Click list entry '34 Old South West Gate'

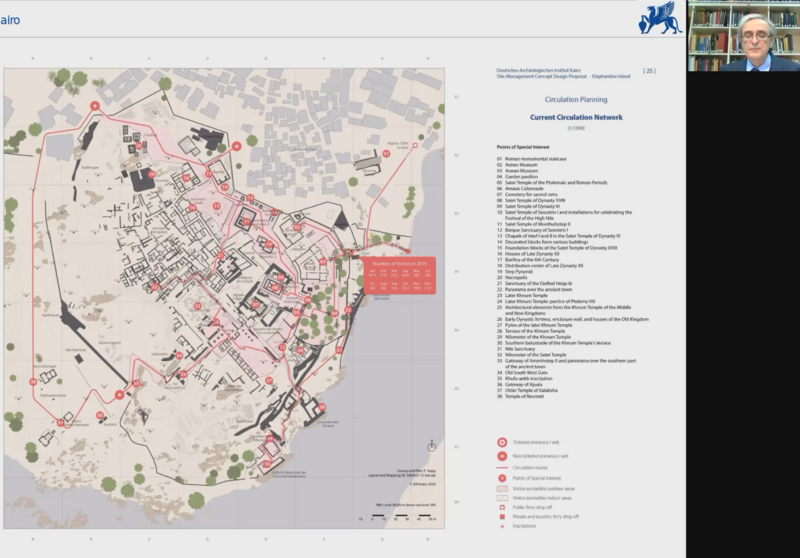click(522, 372)
